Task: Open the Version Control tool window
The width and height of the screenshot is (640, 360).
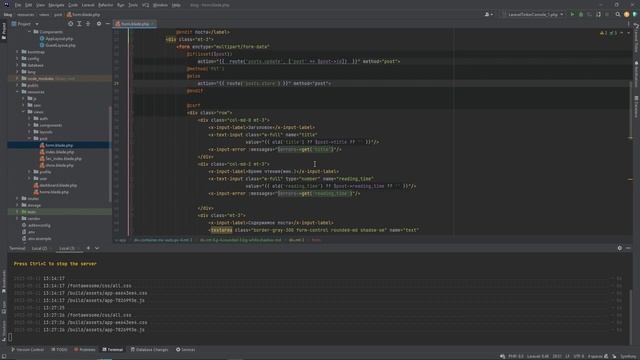Action: (x=27, y=349)
